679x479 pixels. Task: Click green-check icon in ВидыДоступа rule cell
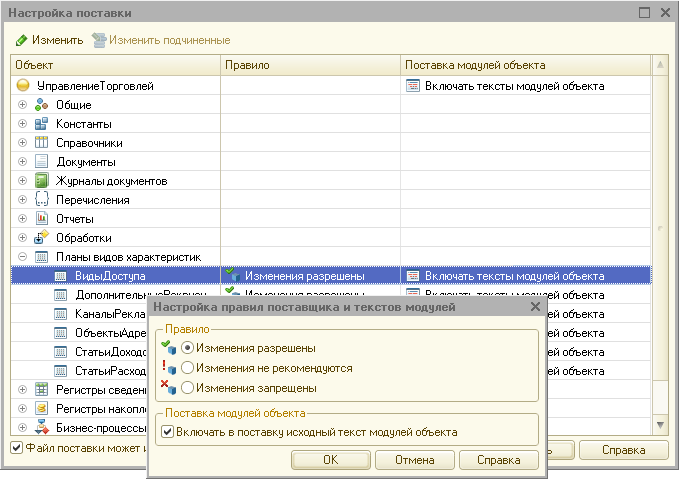tap(233, 275)
